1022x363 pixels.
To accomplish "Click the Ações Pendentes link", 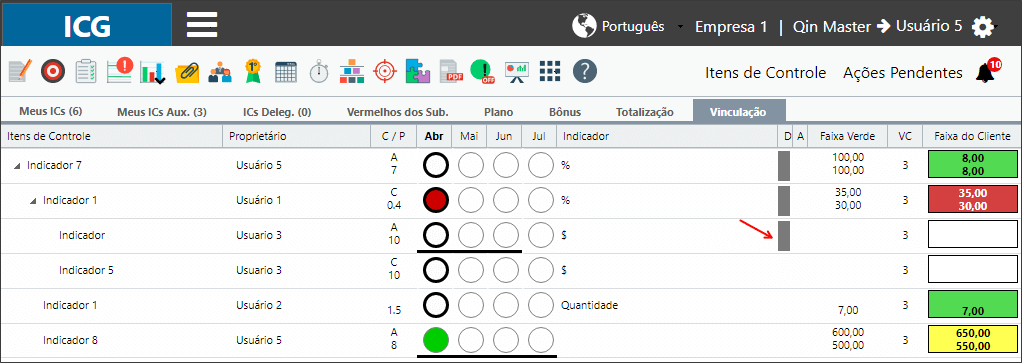I will [903, 72].
